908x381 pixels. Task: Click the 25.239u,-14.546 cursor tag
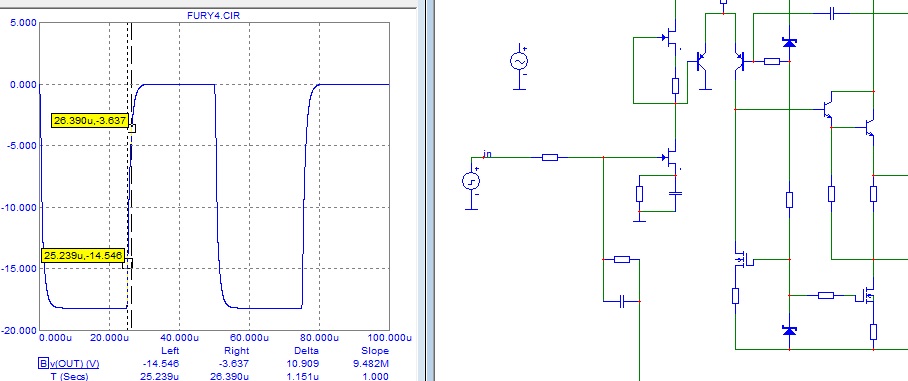pyautogui.click(x=83, y=255)
